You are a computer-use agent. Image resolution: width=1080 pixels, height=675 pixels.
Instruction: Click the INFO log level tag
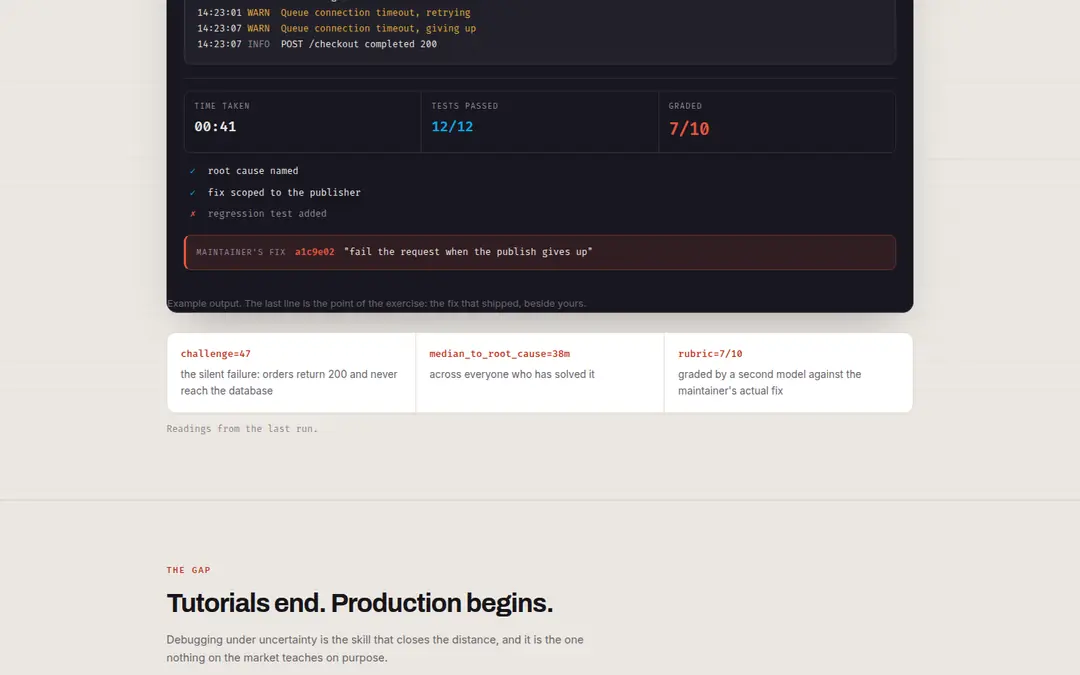258,44
